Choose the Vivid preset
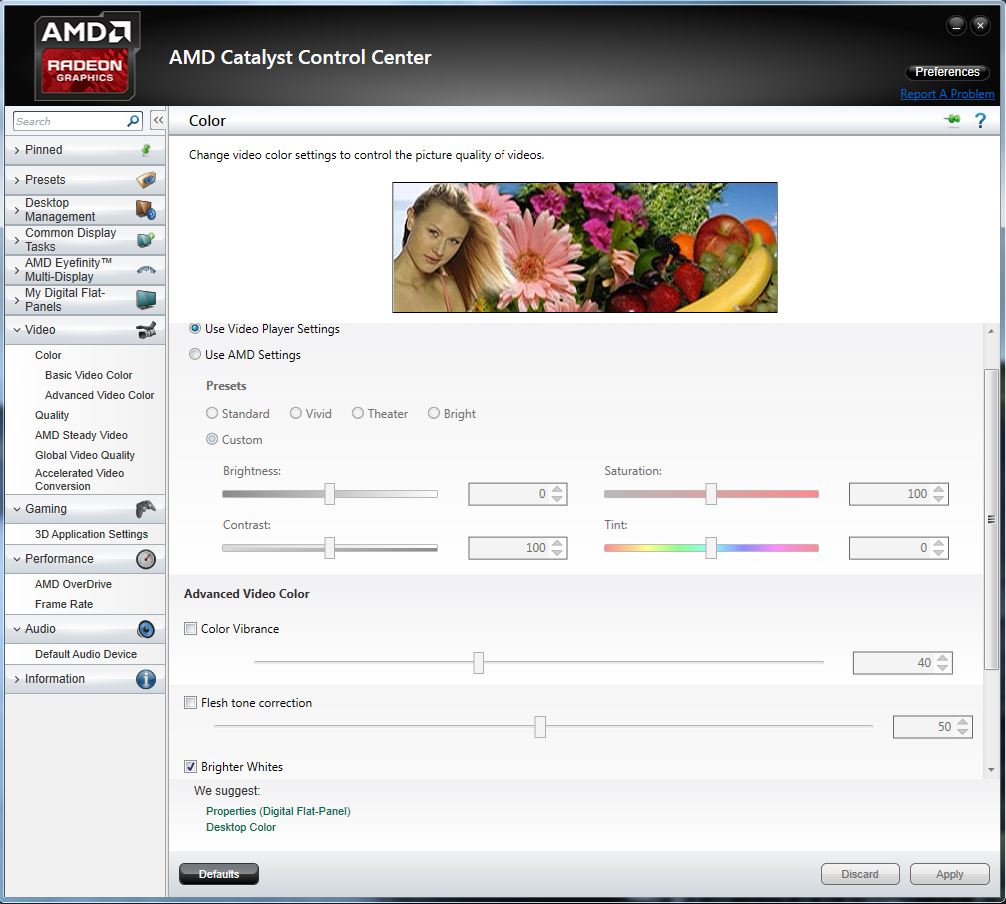Viewport: 1006px width, 904px height. (296, 413)
